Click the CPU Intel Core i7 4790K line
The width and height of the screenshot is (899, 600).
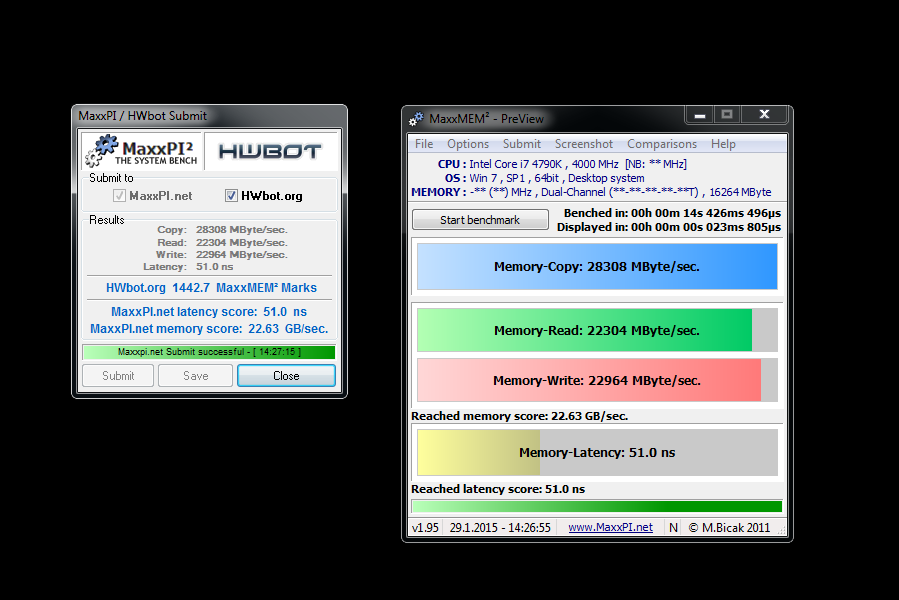pos(562,164)
